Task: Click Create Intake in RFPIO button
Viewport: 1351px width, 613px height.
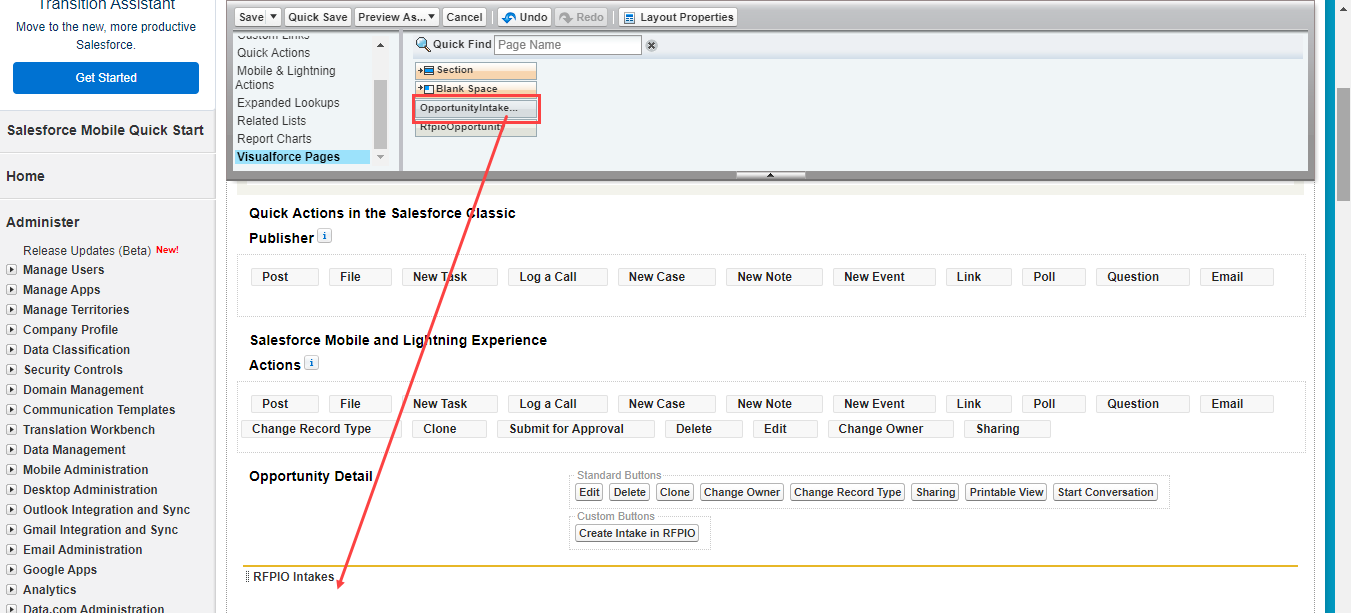Action: click(638, 533)
